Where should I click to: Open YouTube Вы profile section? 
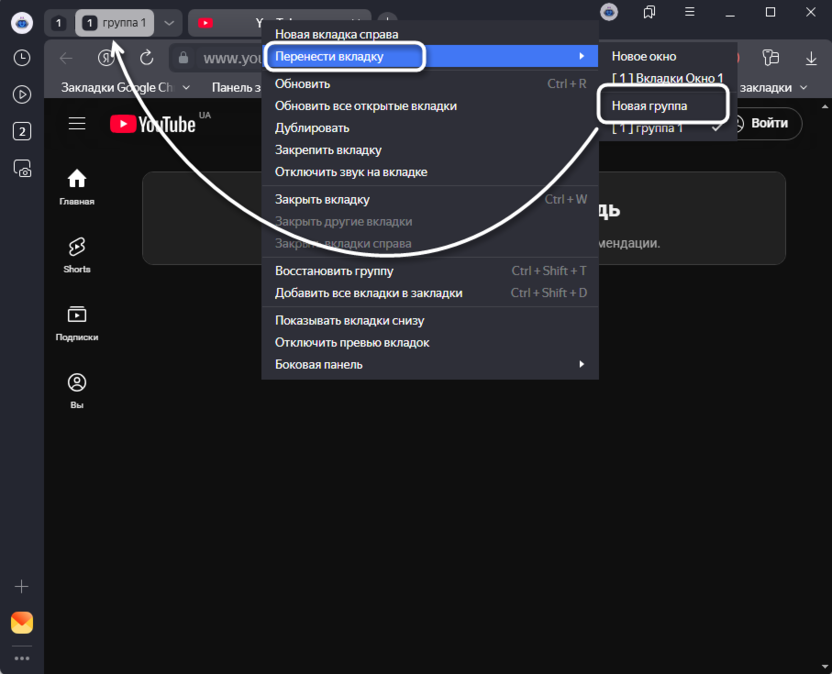point(77,391)
